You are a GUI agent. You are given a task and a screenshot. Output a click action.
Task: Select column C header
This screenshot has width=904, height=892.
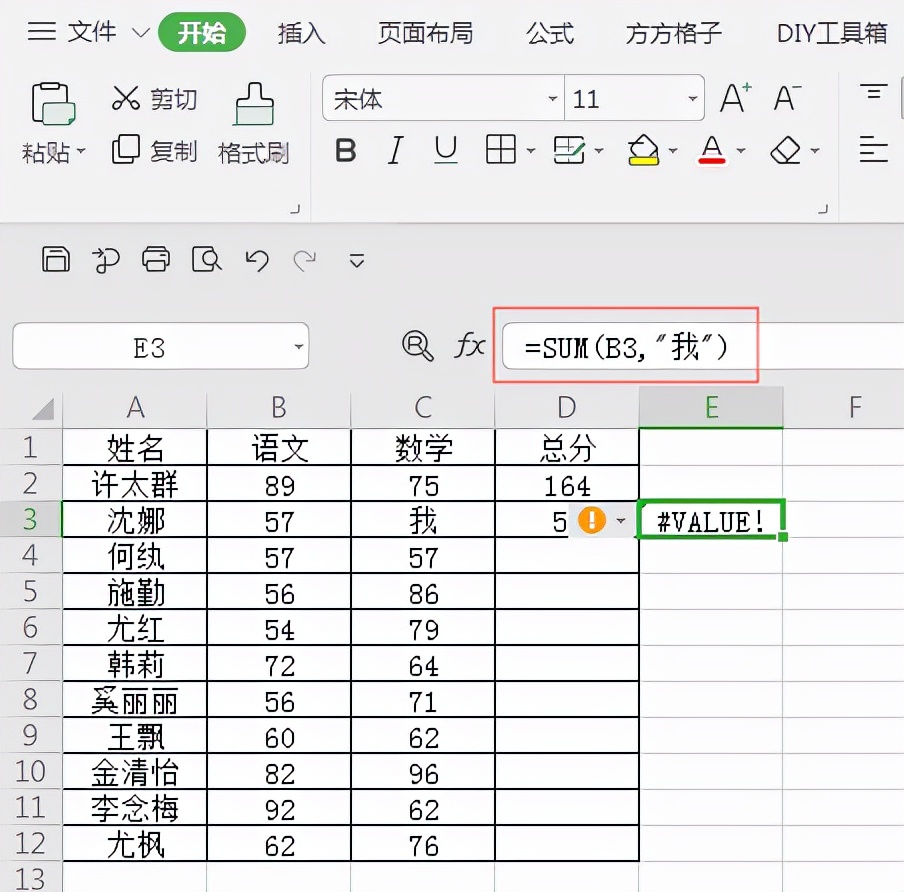click(423, 407)
